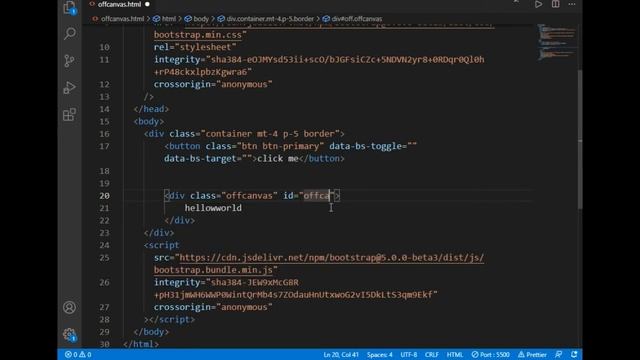Open the Search view
Viewport: 640px width, 360px height.
70,33
